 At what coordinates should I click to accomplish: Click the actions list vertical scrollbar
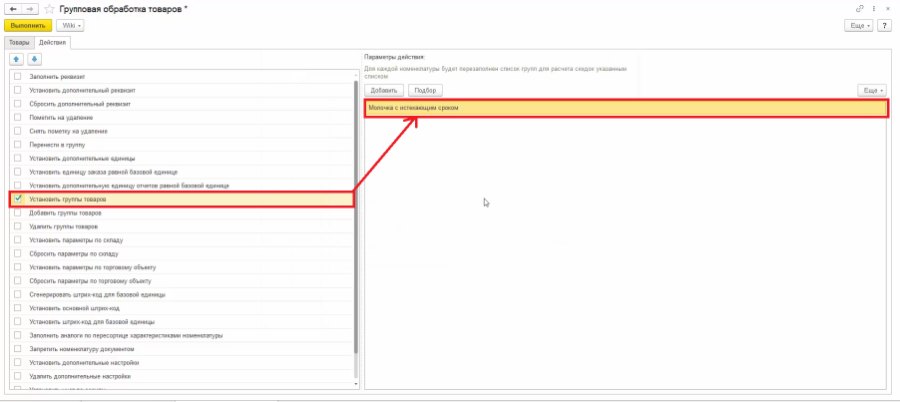click(356, 217)
